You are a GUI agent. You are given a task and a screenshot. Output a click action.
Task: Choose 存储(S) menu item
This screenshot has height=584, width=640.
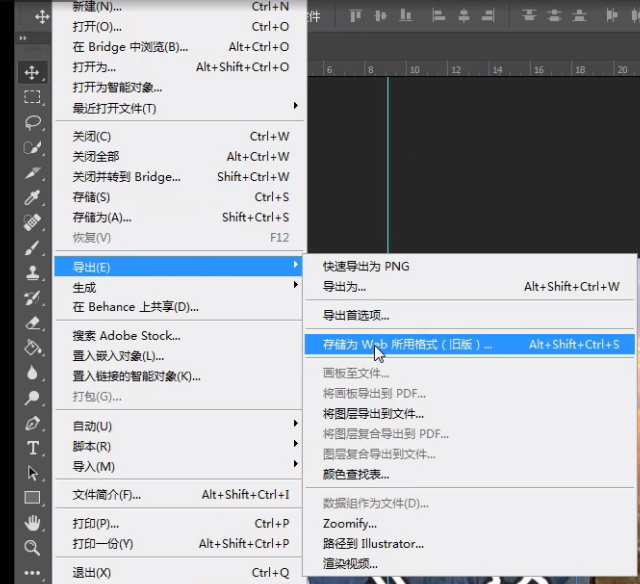tap(180, 197)
